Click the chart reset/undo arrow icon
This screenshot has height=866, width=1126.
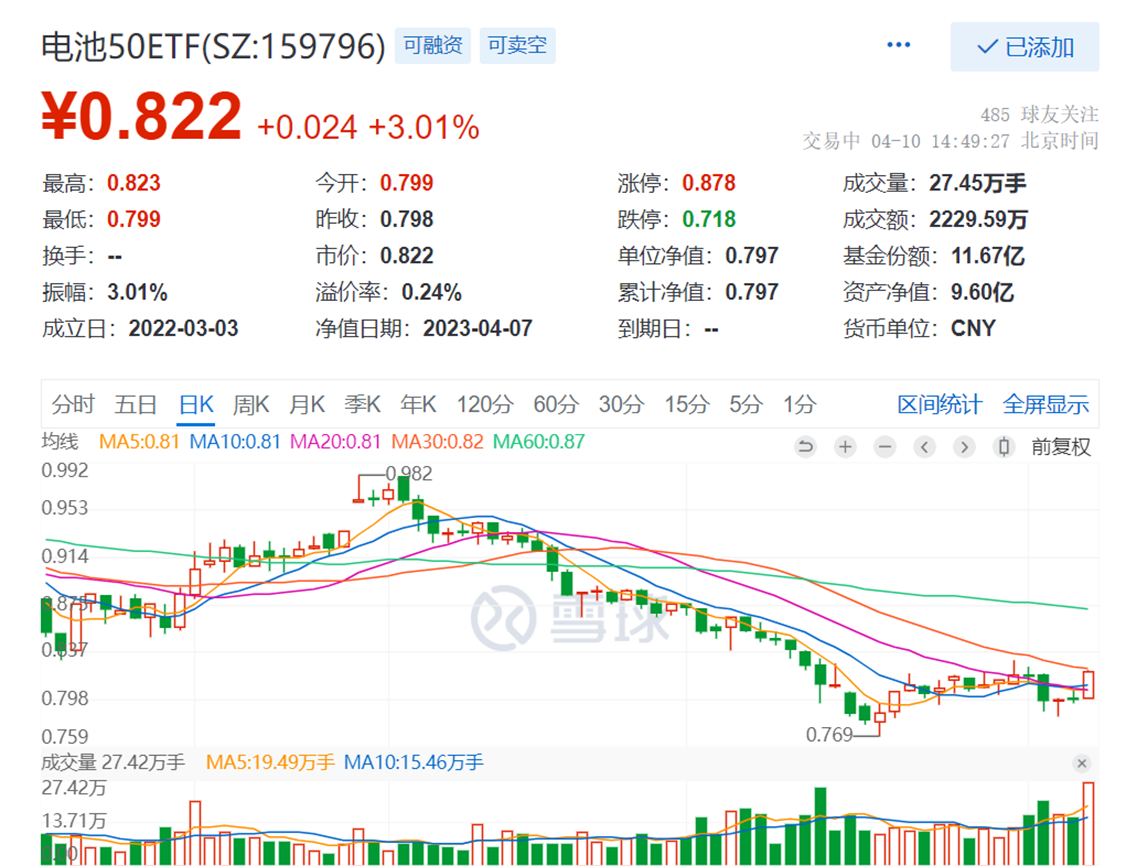[x=806, y=447]
